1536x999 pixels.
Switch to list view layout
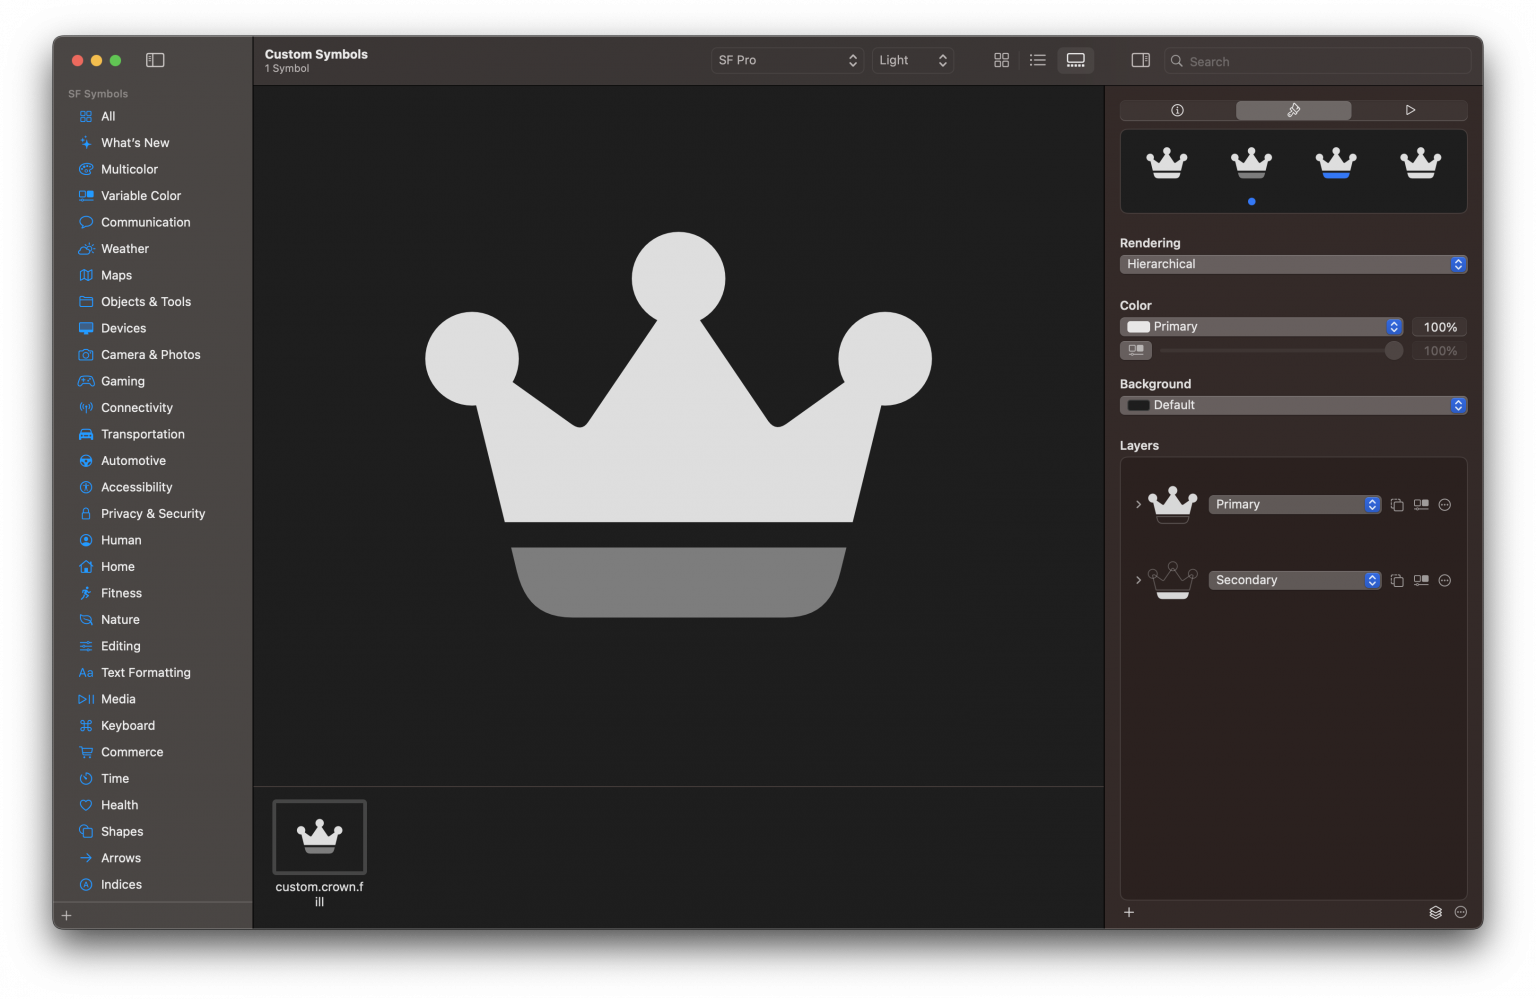1038,60
